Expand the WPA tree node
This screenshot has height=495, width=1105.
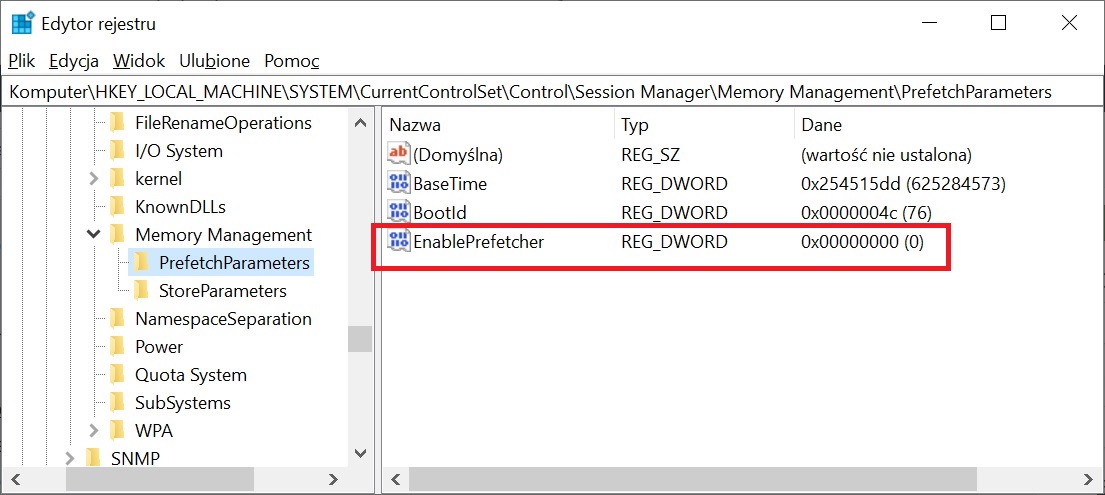(94, 430)
